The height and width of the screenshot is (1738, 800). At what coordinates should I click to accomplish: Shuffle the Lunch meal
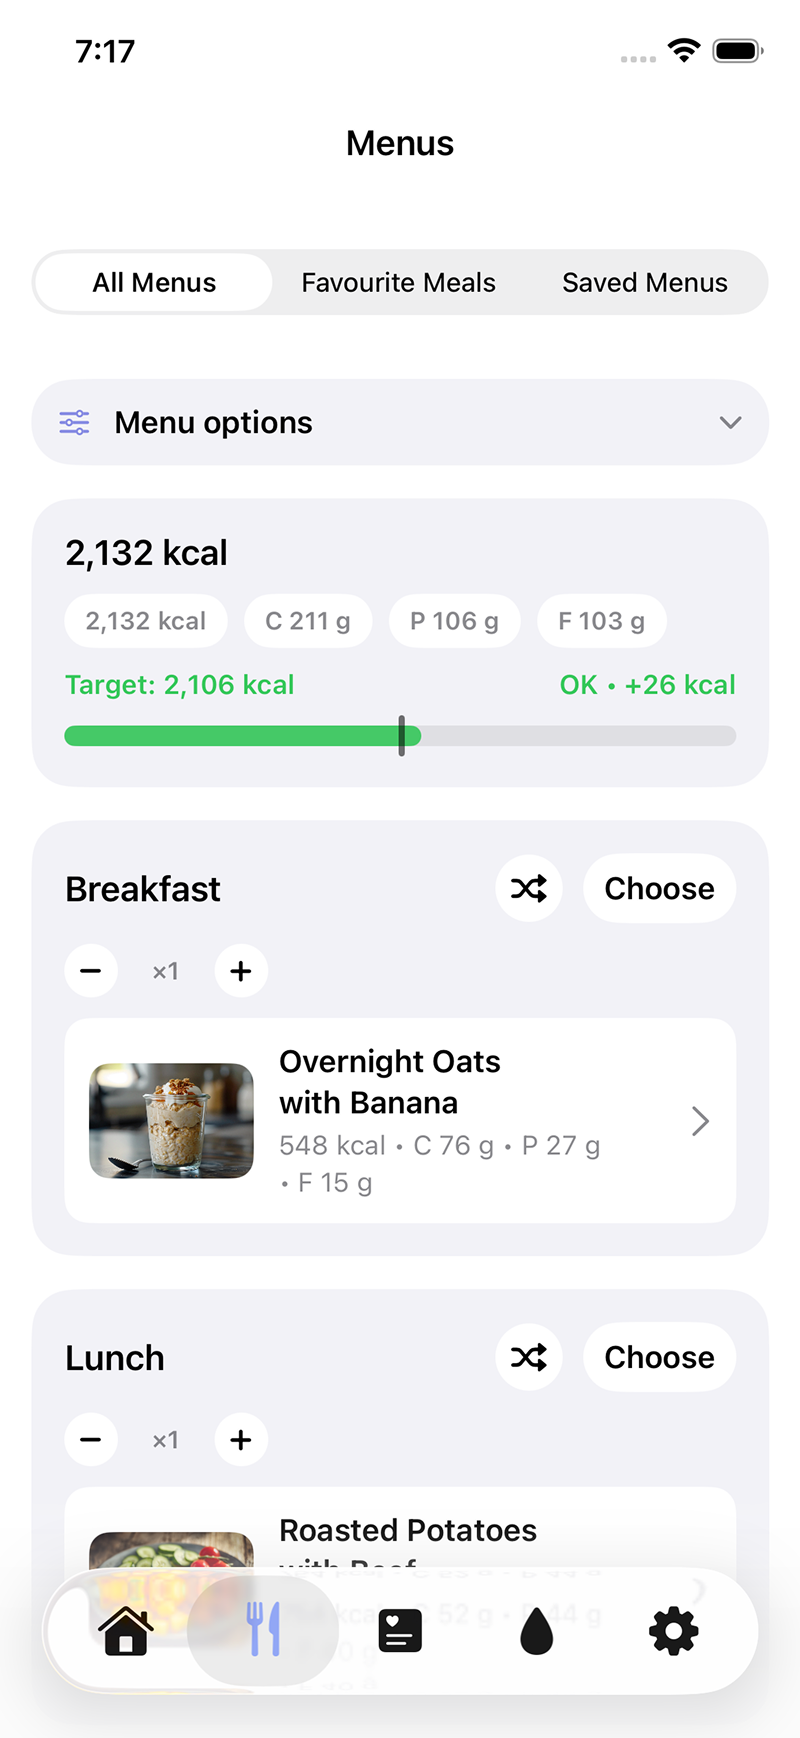[529, 1357]
